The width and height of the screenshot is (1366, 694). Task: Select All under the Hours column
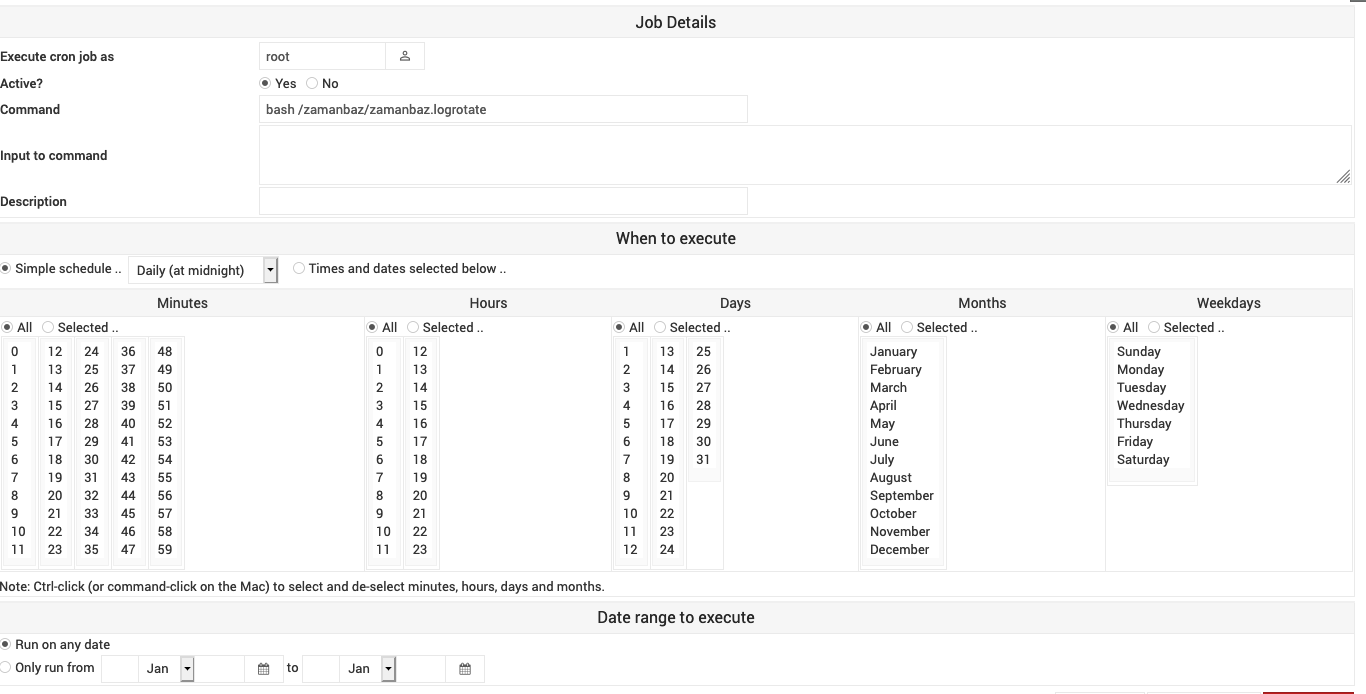pos(371,327)
